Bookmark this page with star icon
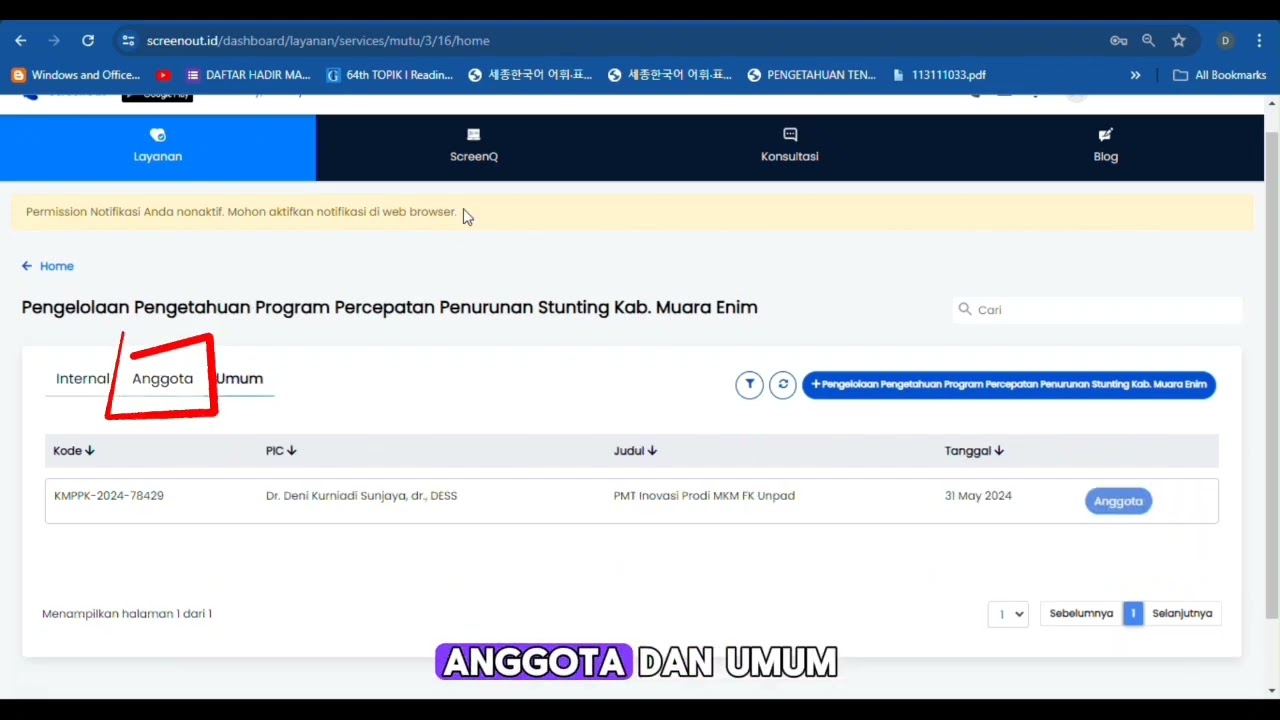This screenshot has width=1280, height=720. tap(1179, 41)
